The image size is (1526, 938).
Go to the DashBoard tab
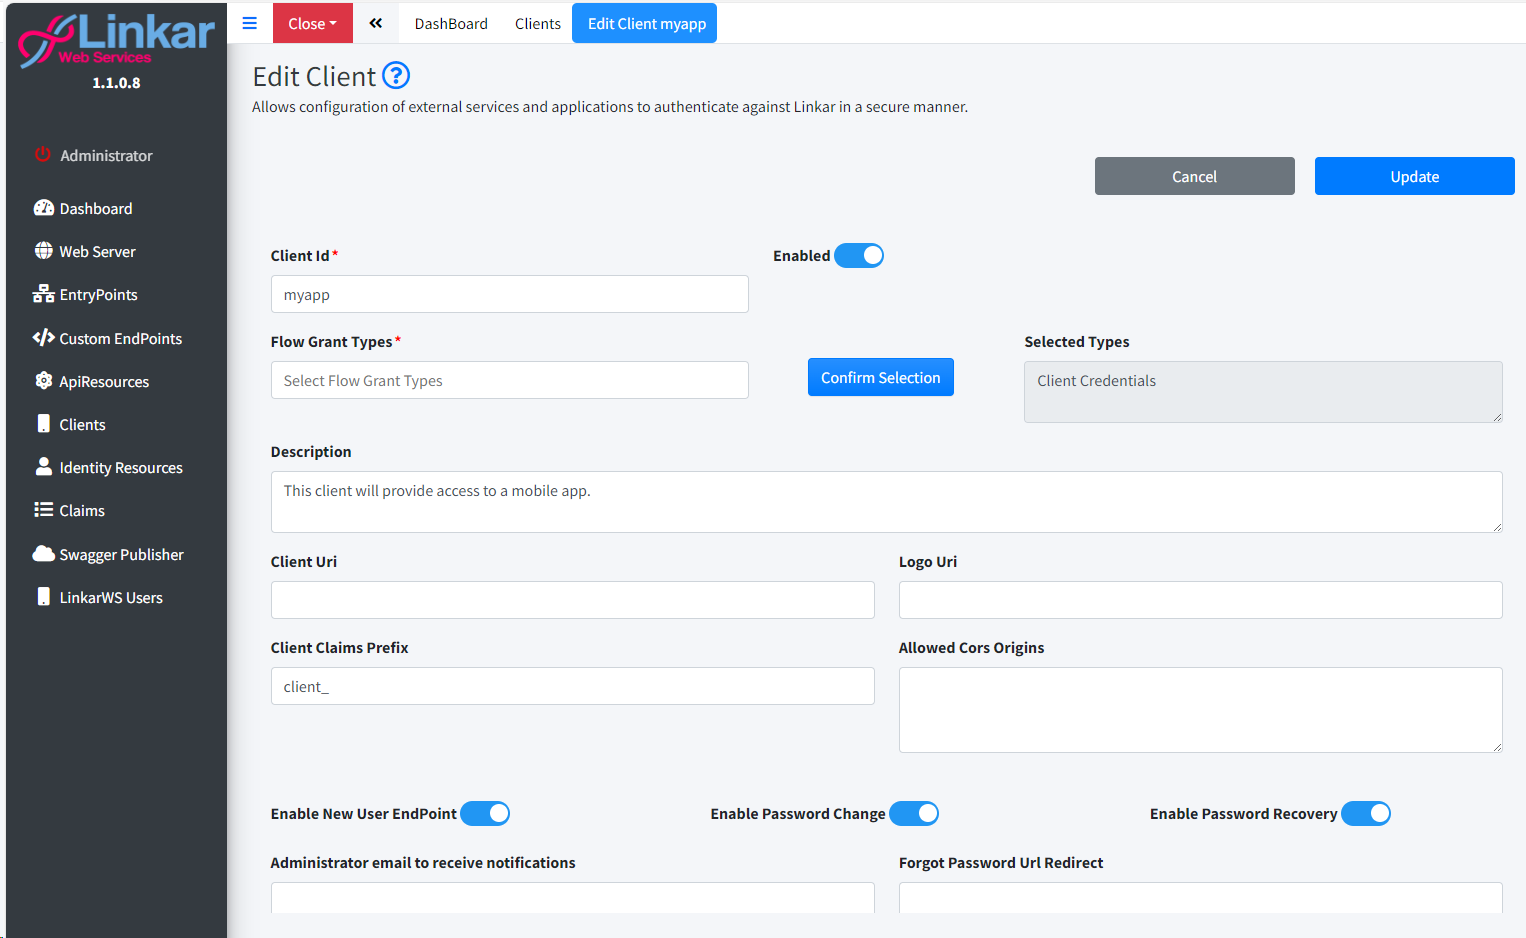pyautogui.click(x=451, y=23)
